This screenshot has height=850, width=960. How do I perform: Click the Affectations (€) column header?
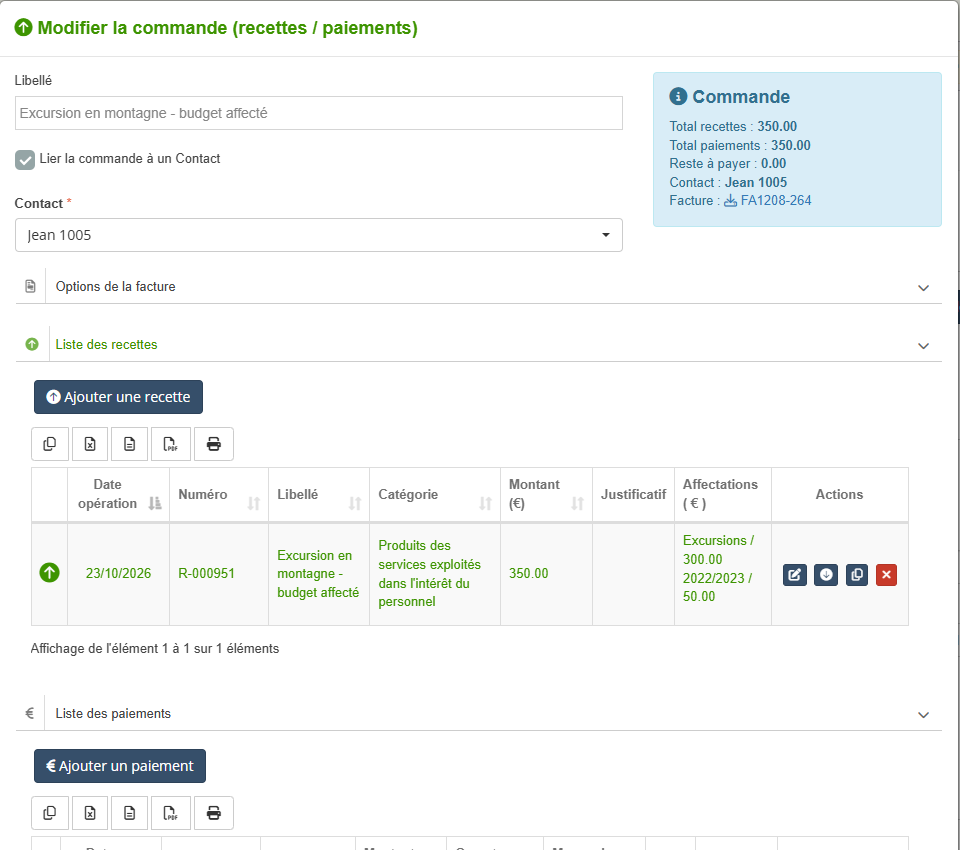tap(722, 494)
